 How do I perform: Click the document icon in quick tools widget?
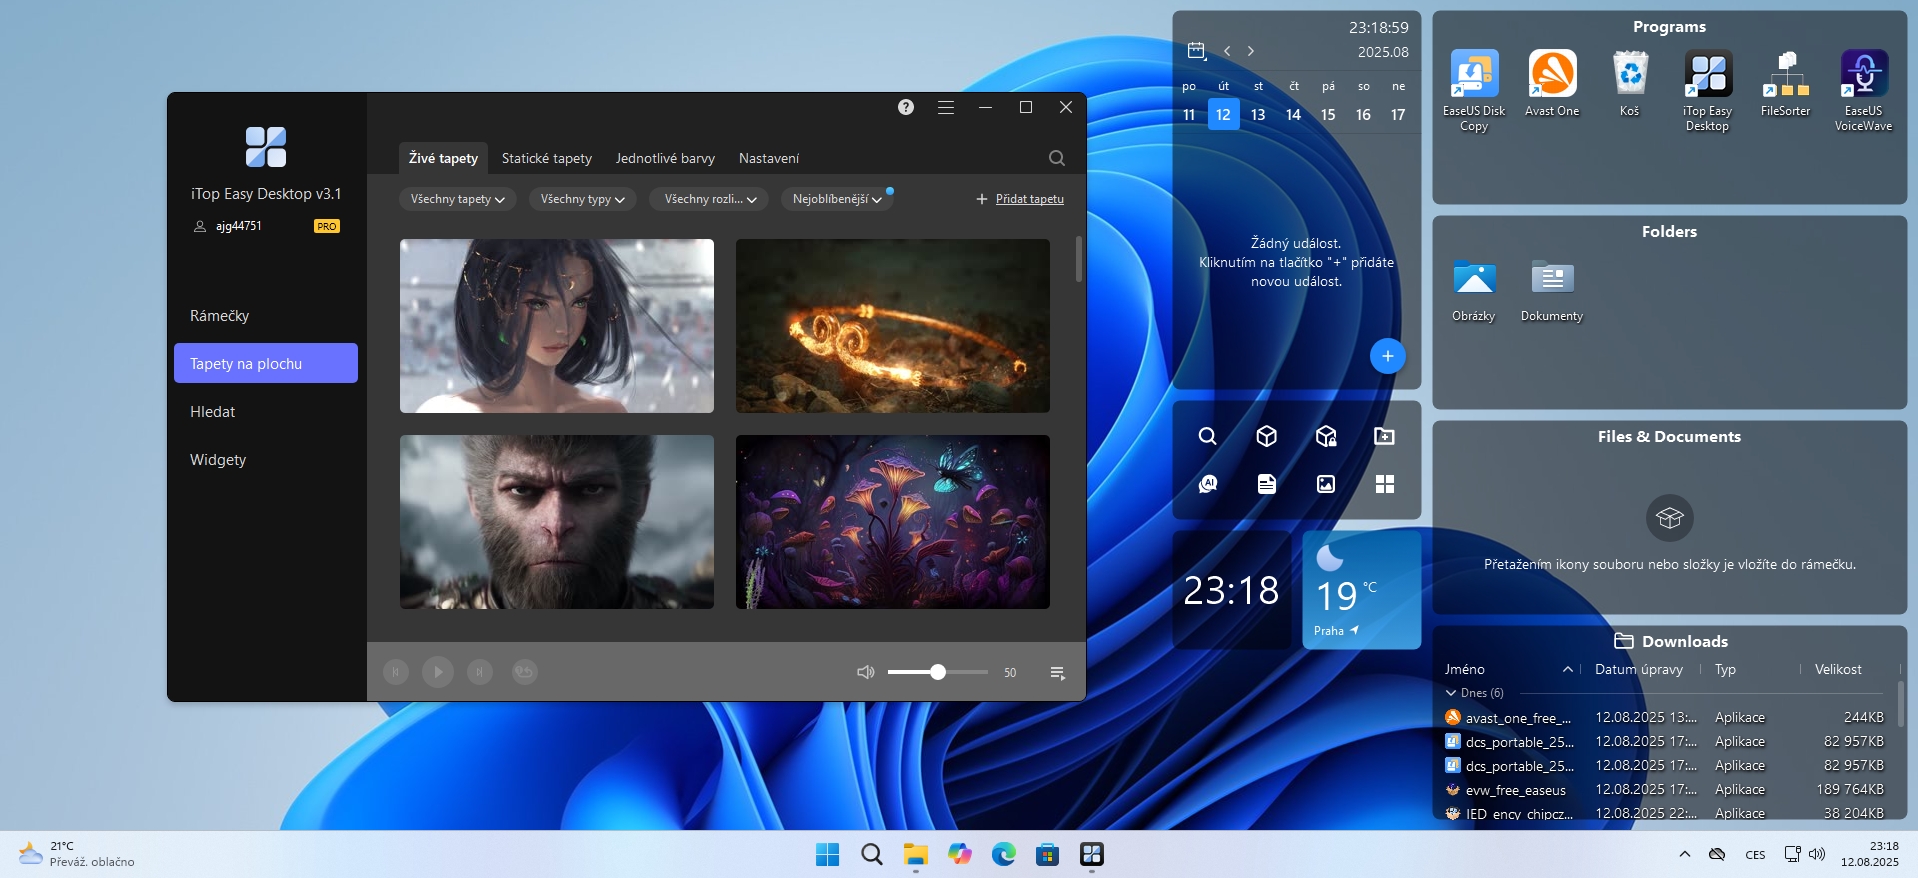(1267, 484)
